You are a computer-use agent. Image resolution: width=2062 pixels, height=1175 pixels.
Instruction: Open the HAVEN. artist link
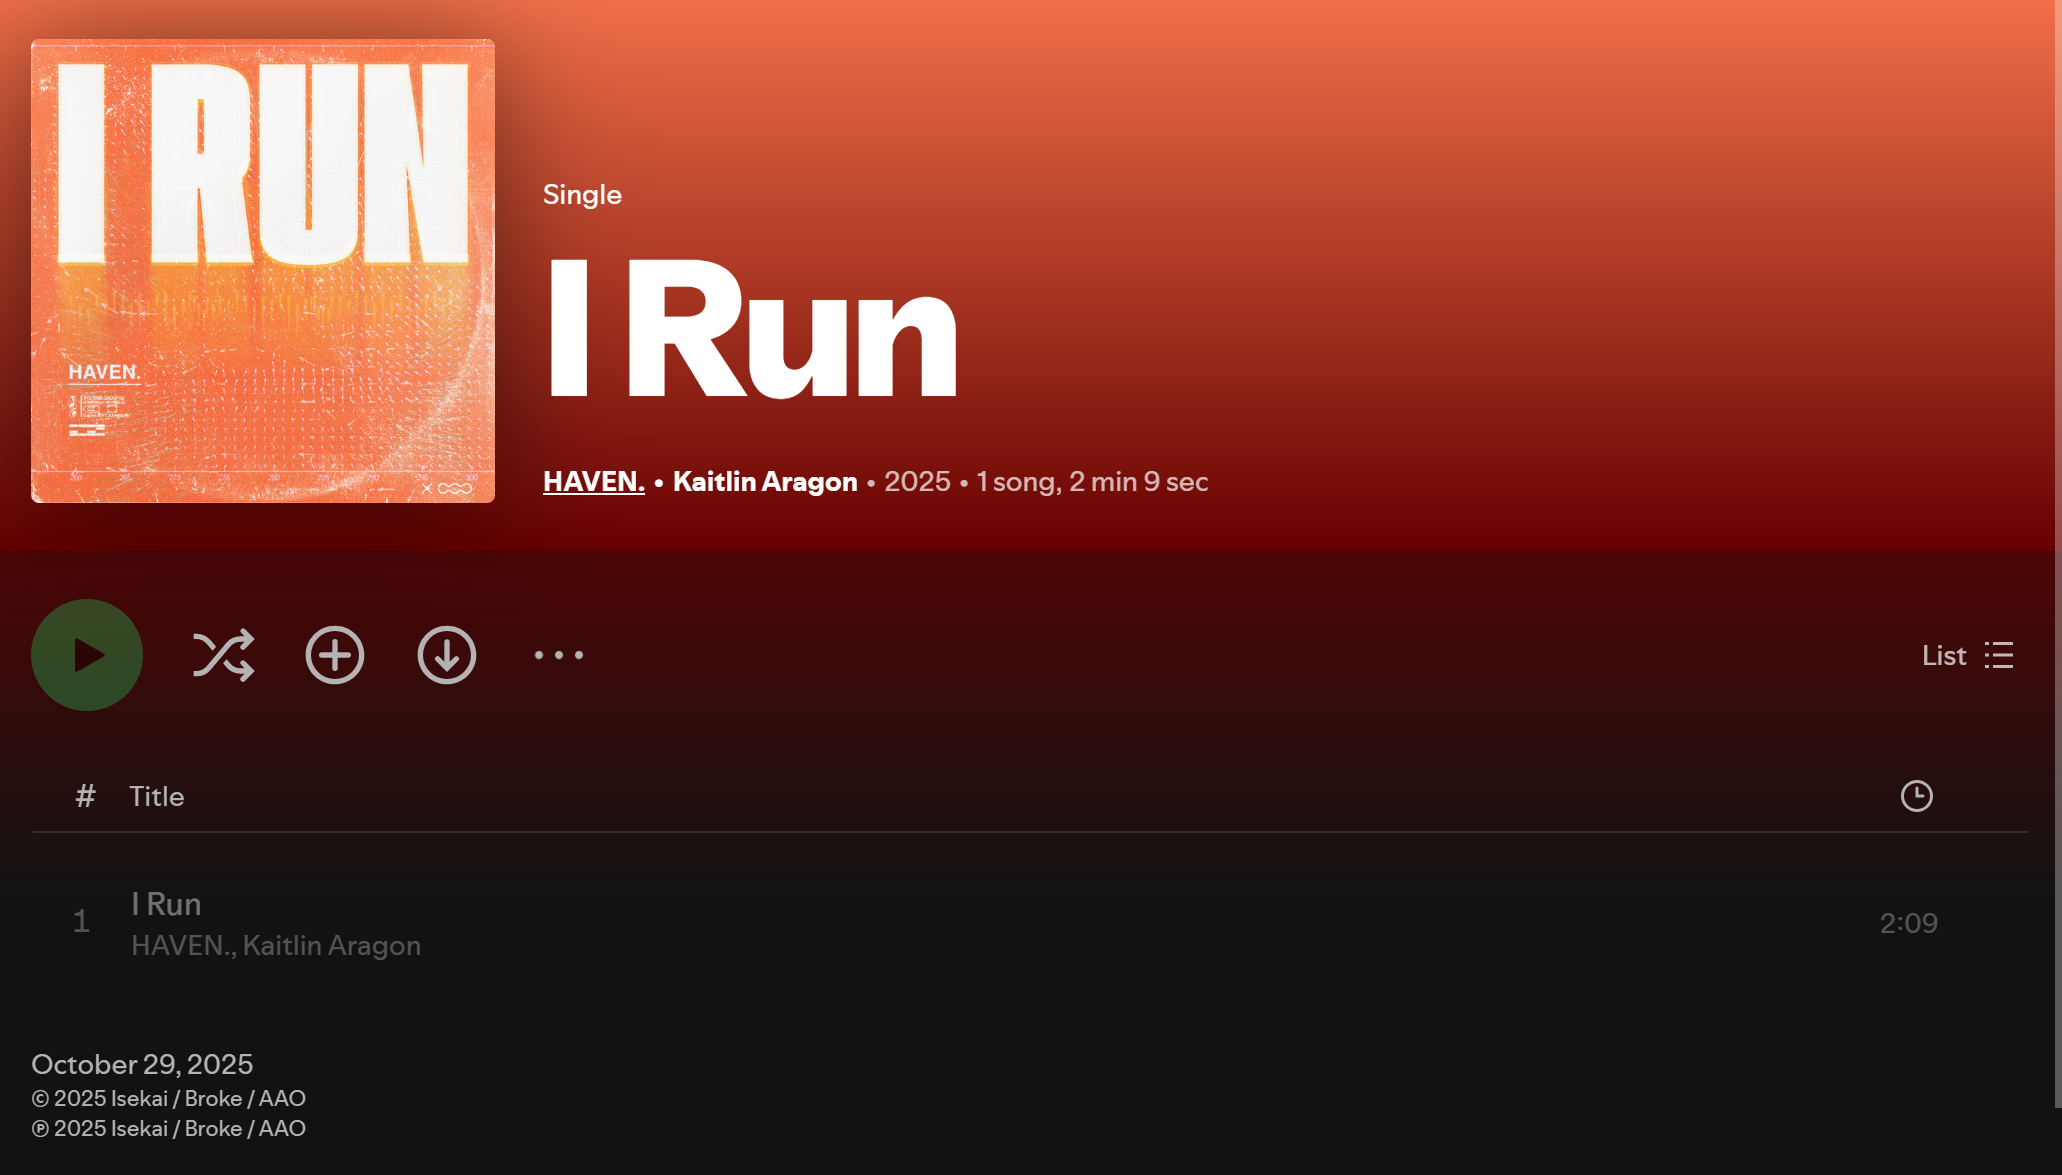coord(594,481)
